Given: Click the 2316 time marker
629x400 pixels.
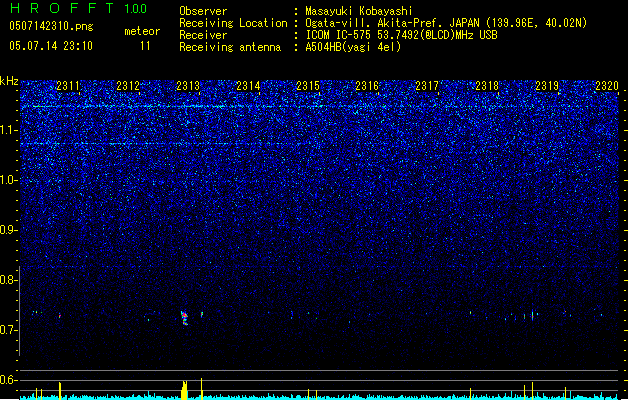Looking at the screenshot, I should 367,86.
